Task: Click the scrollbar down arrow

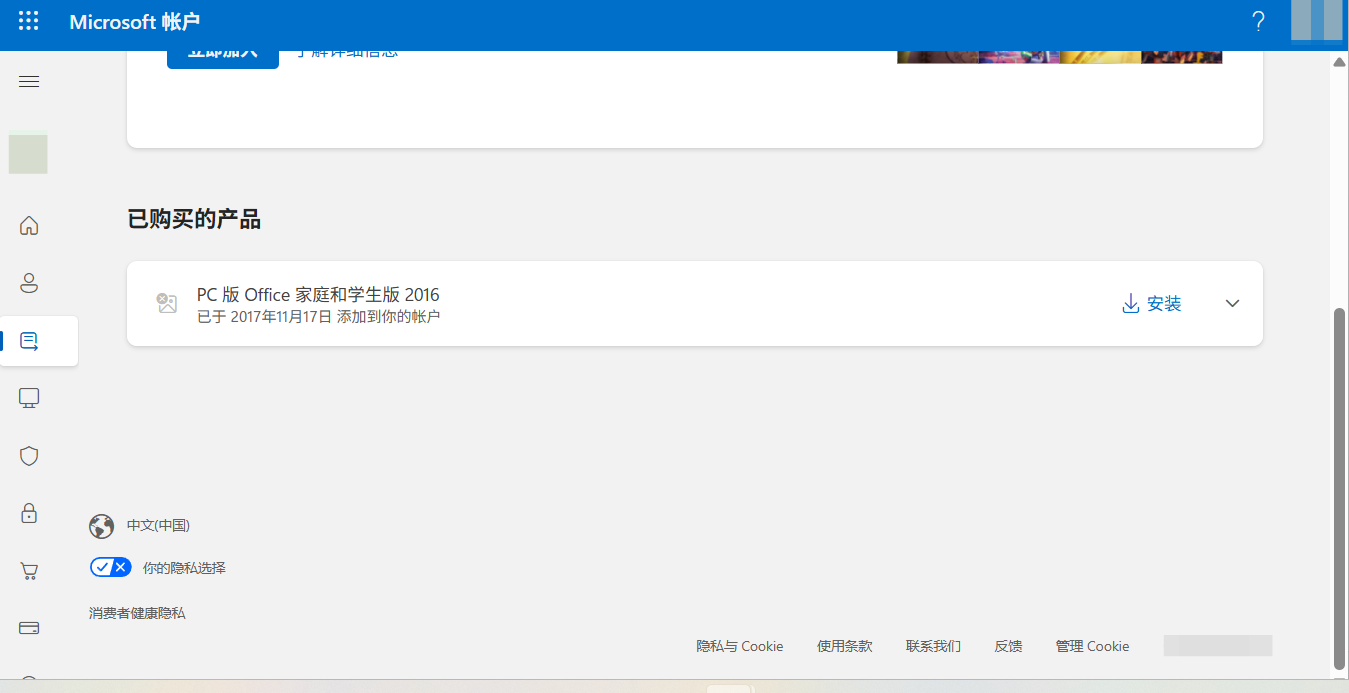Action: 1340,676
